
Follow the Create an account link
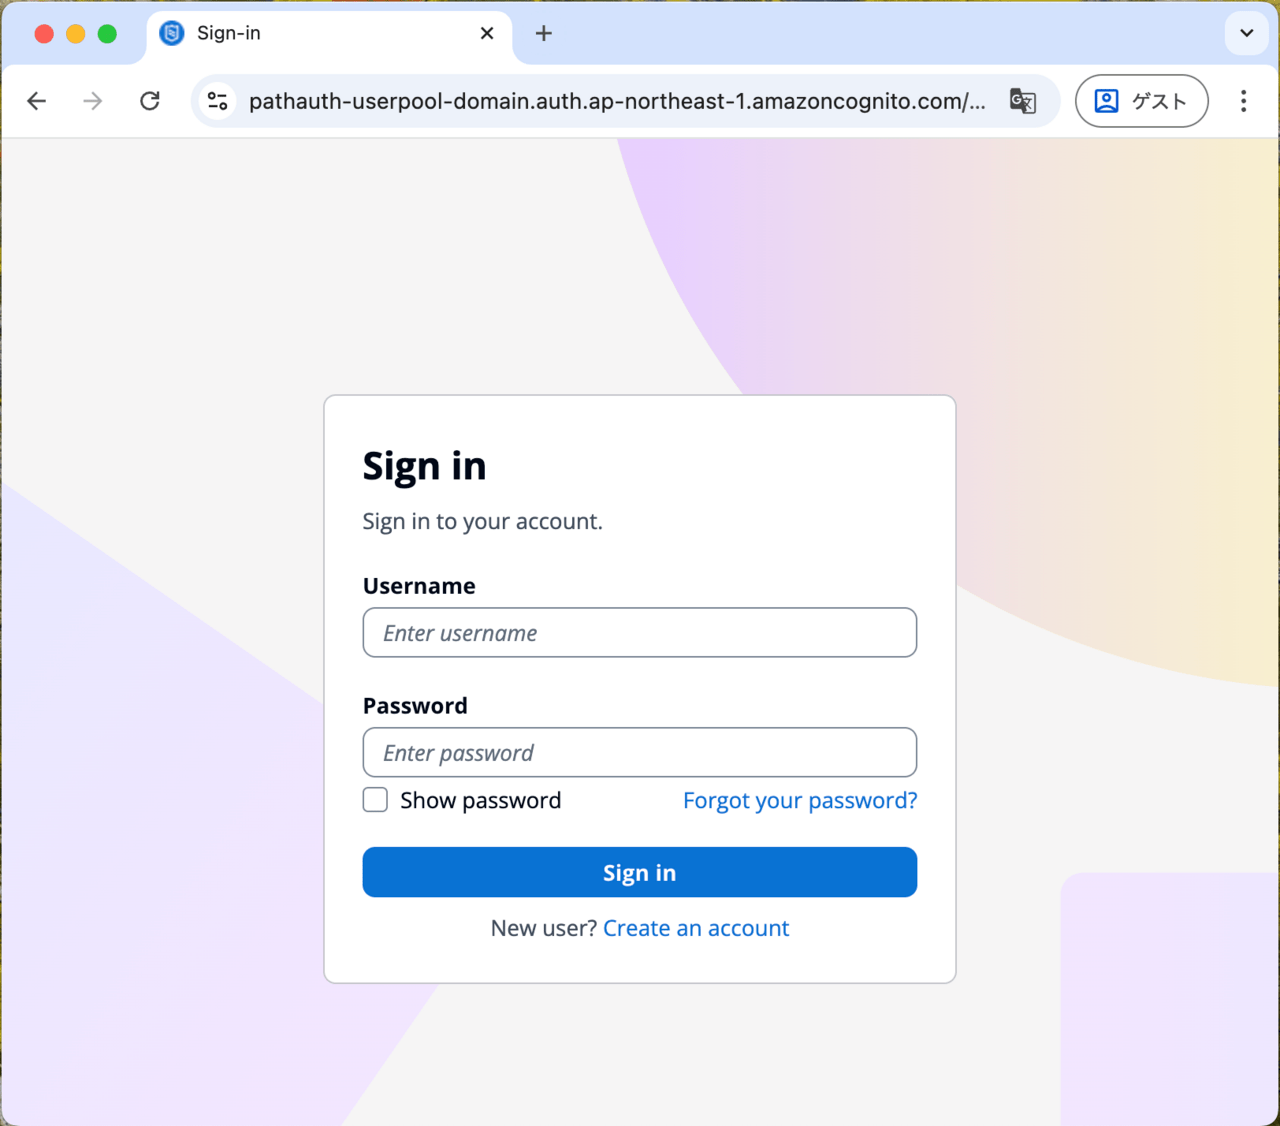click(x=696, y=928)
